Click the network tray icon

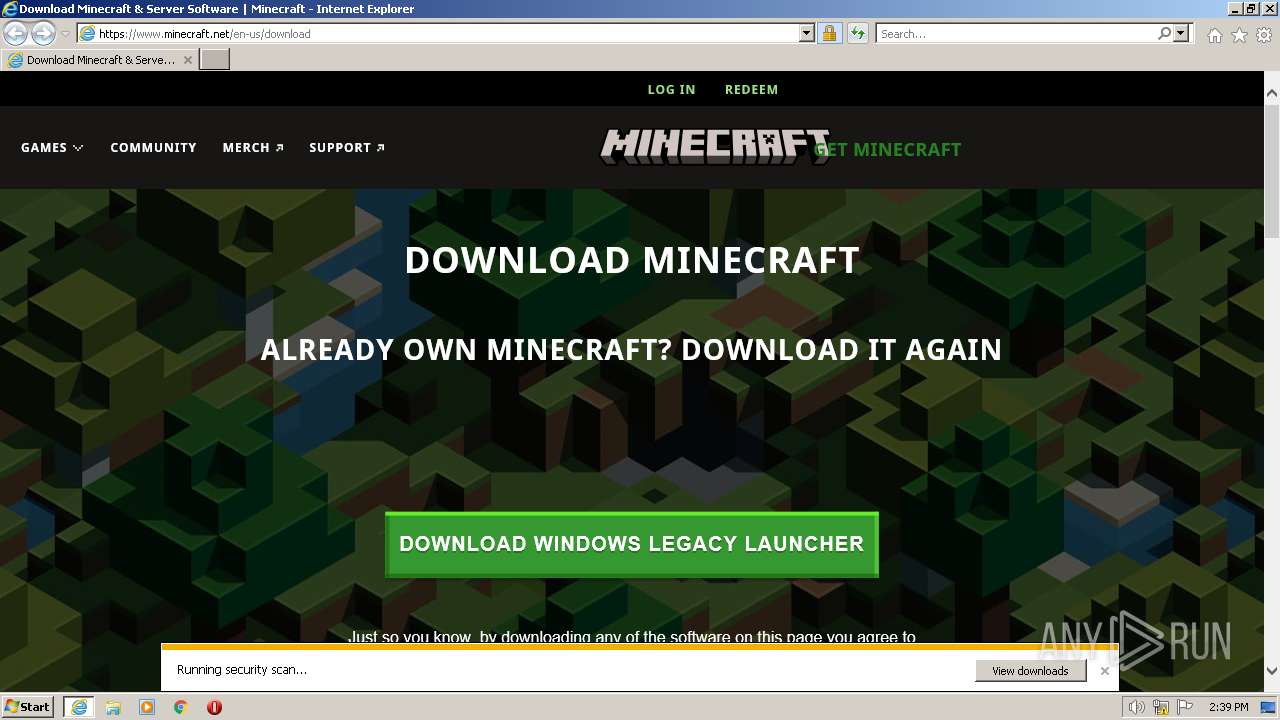click(x=1161, y=707)
